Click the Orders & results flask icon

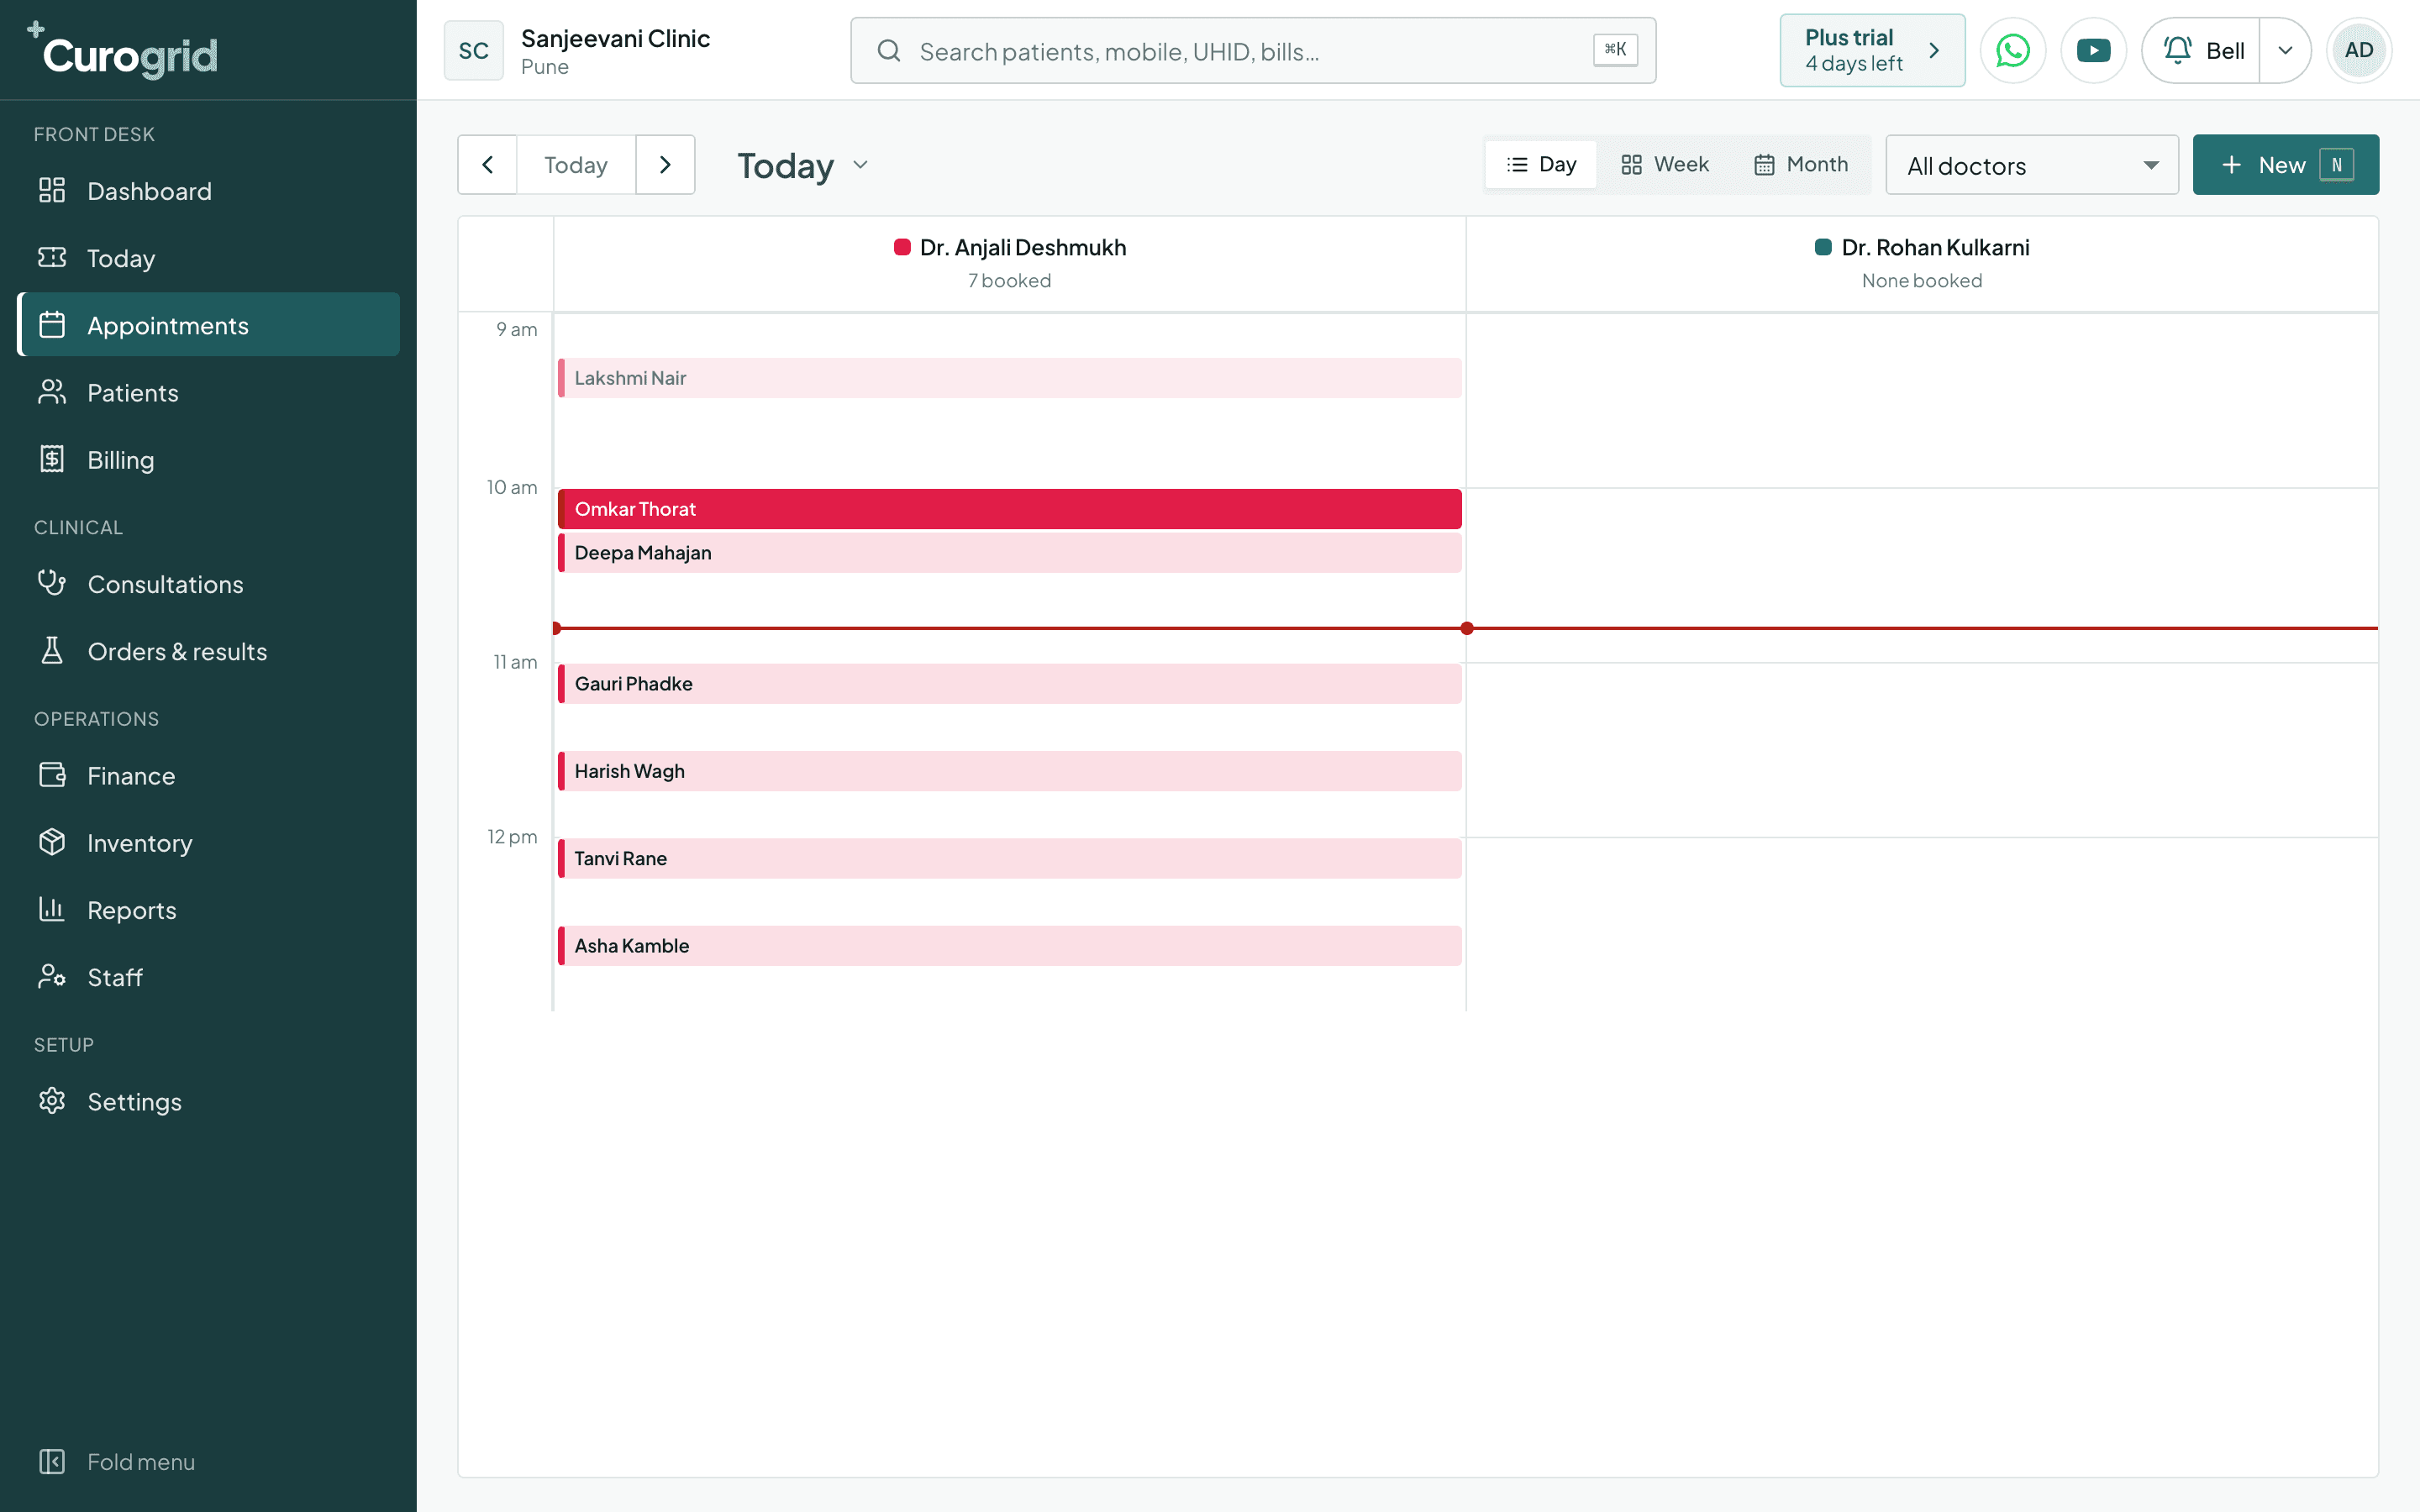[52, 650]
